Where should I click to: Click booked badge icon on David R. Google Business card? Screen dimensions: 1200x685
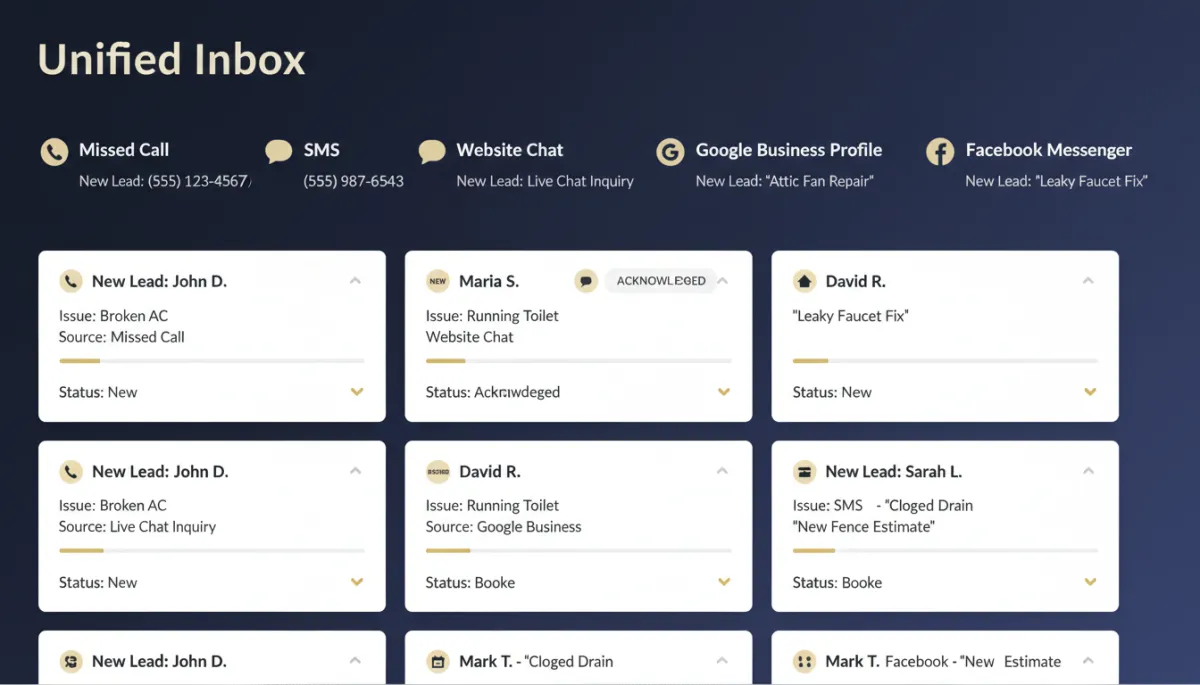437,471
